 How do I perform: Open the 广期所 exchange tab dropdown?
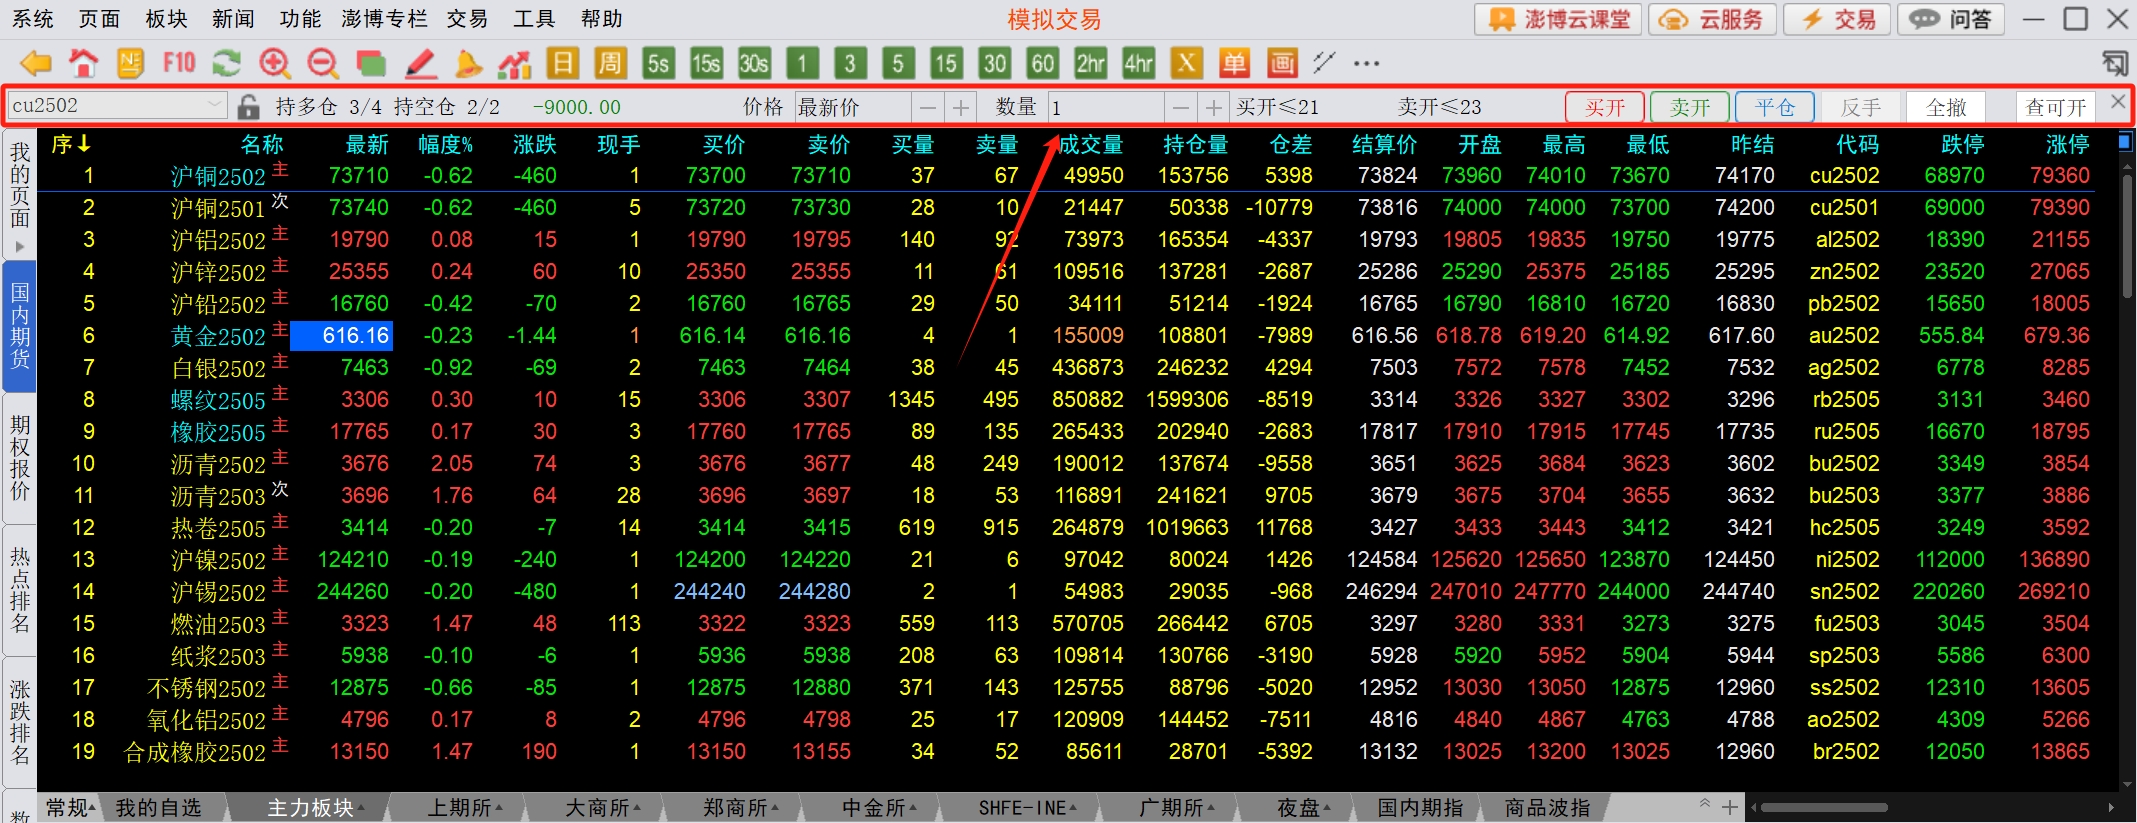point(1211,806)
